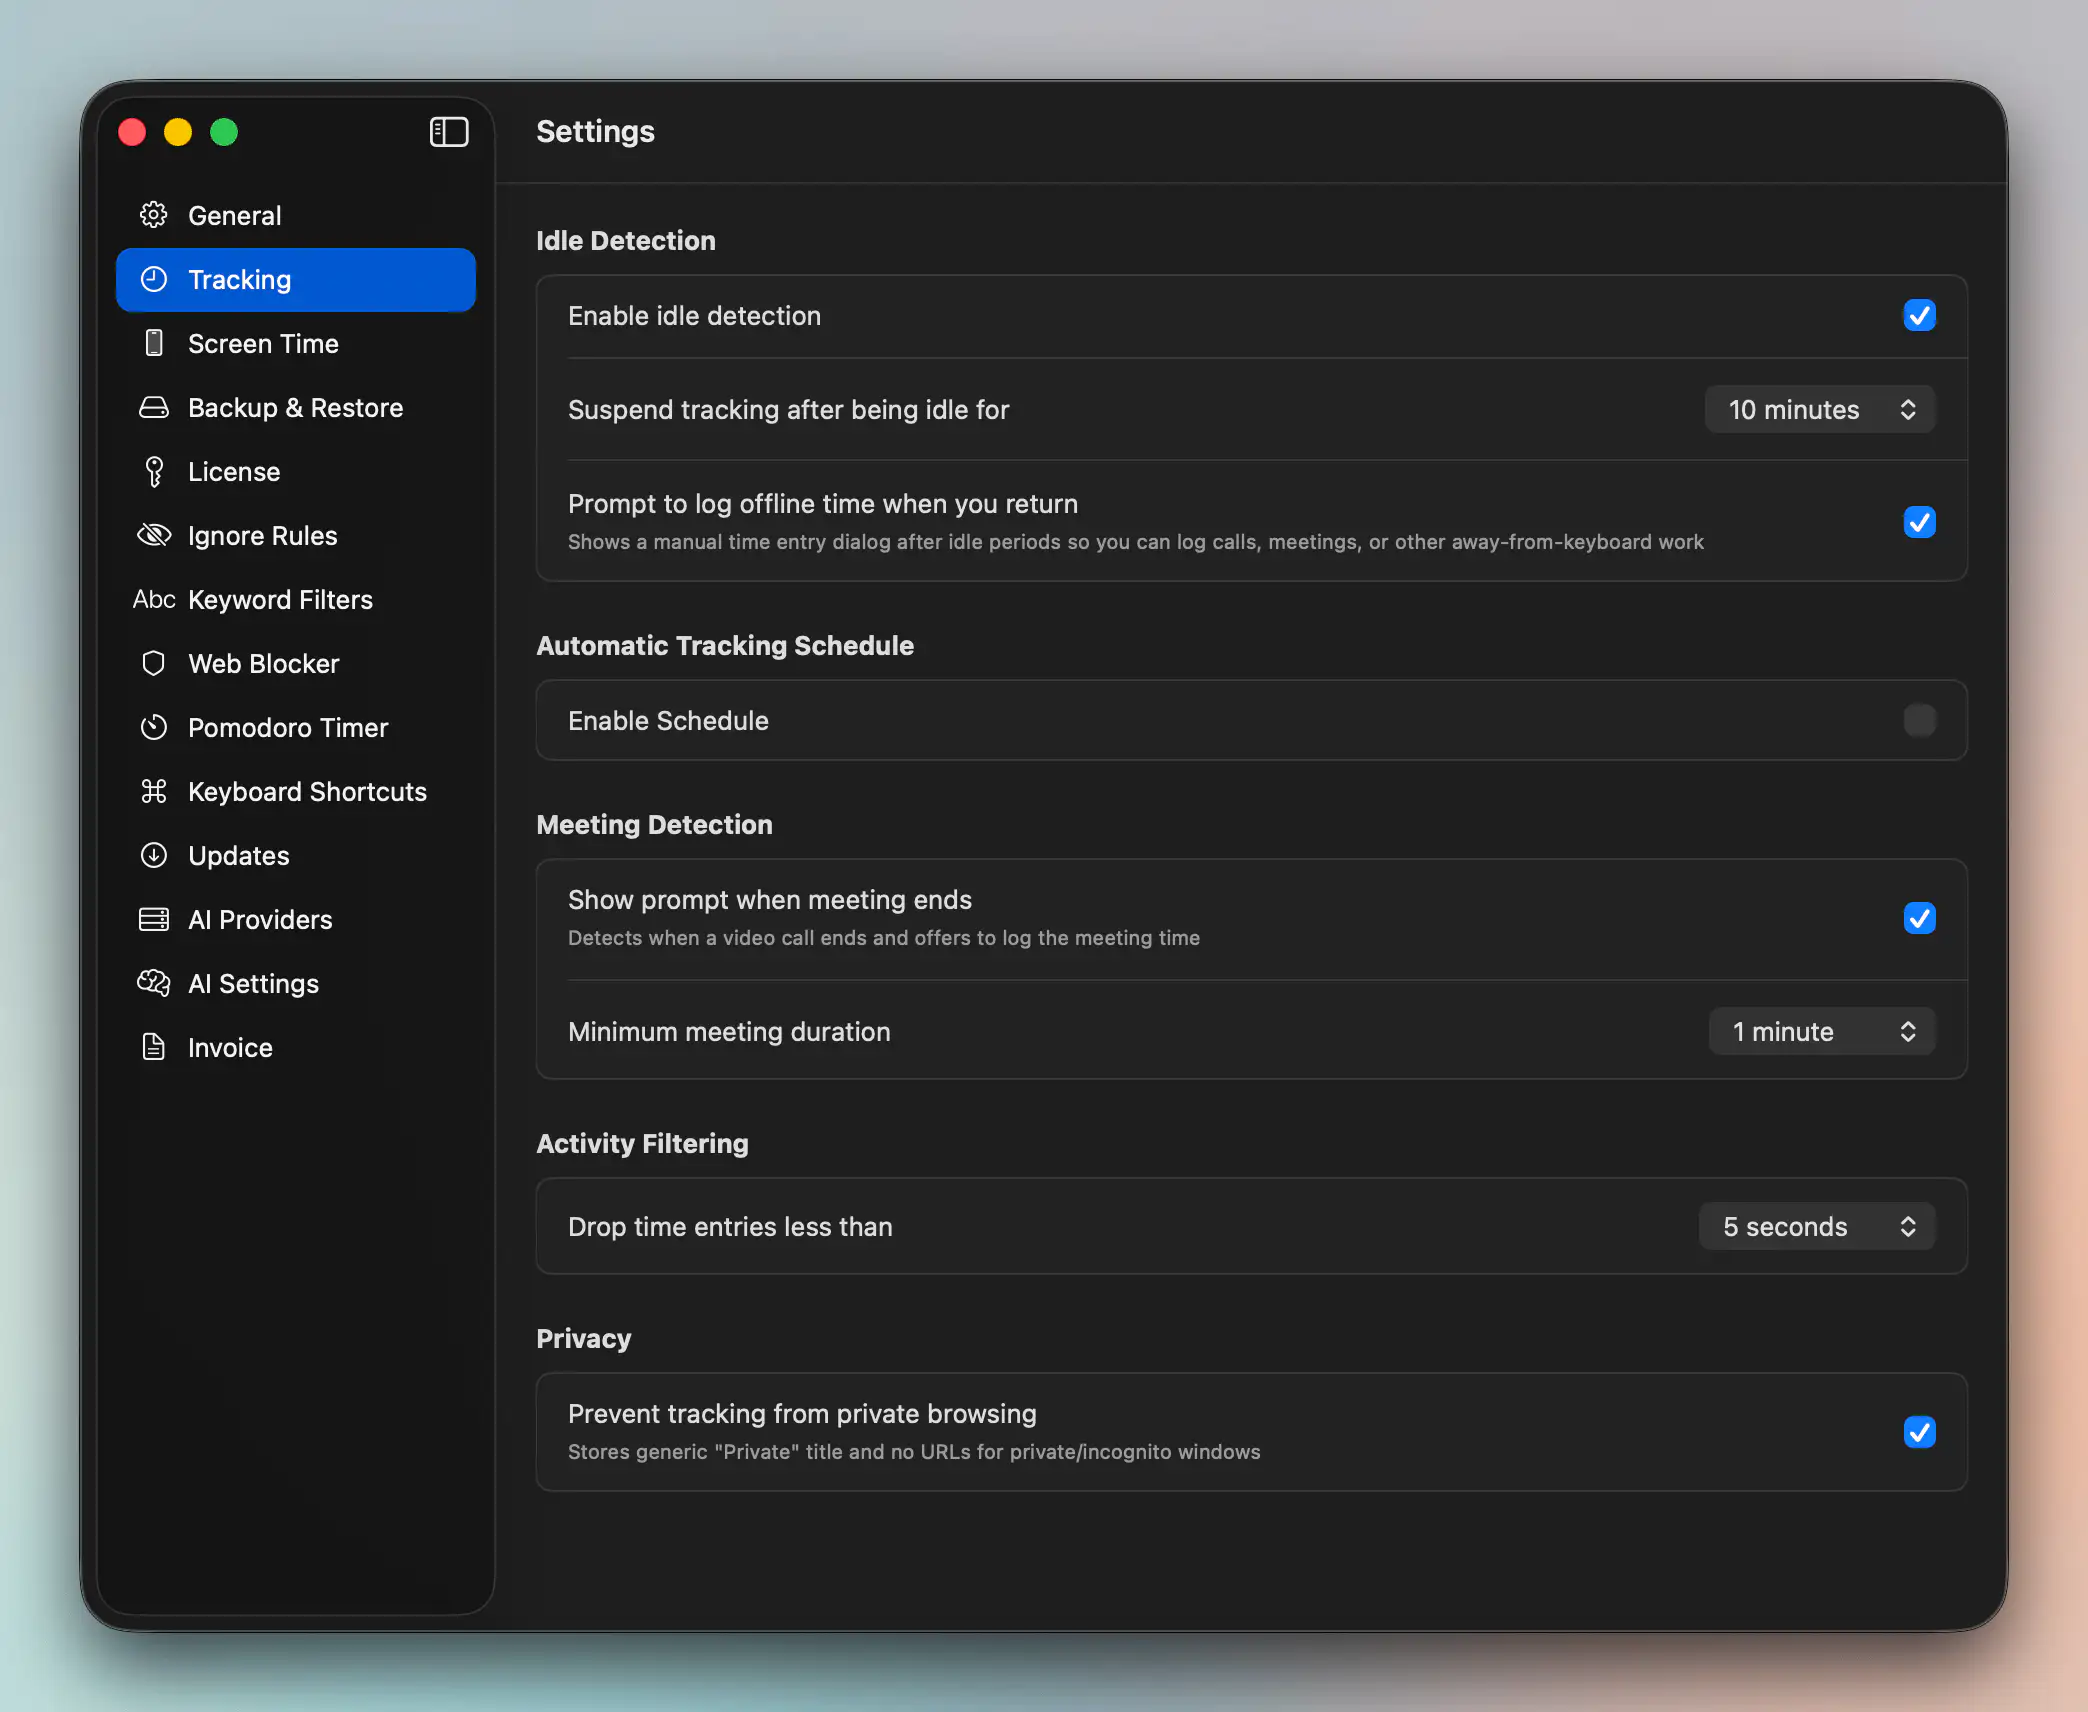This screenshot has width=2088, height=1712.
Task: Go to Screen Time settings
Action: click(295, 343)
